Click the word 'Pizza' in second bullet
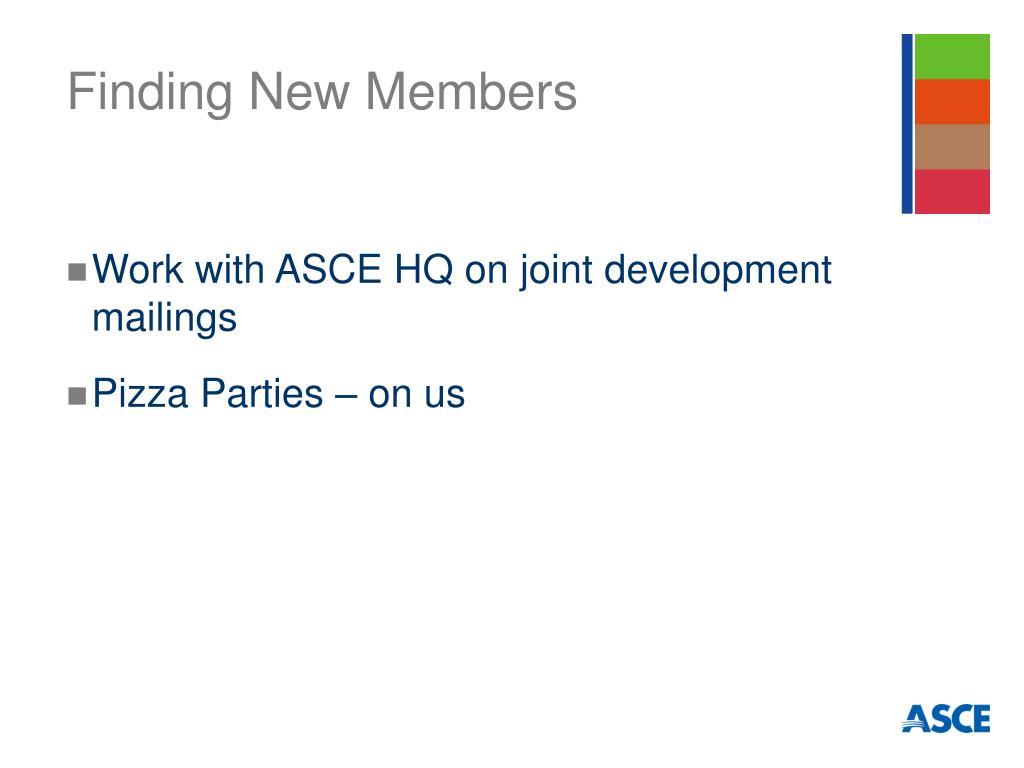1024x768 pixels. (x=140, y=393)
